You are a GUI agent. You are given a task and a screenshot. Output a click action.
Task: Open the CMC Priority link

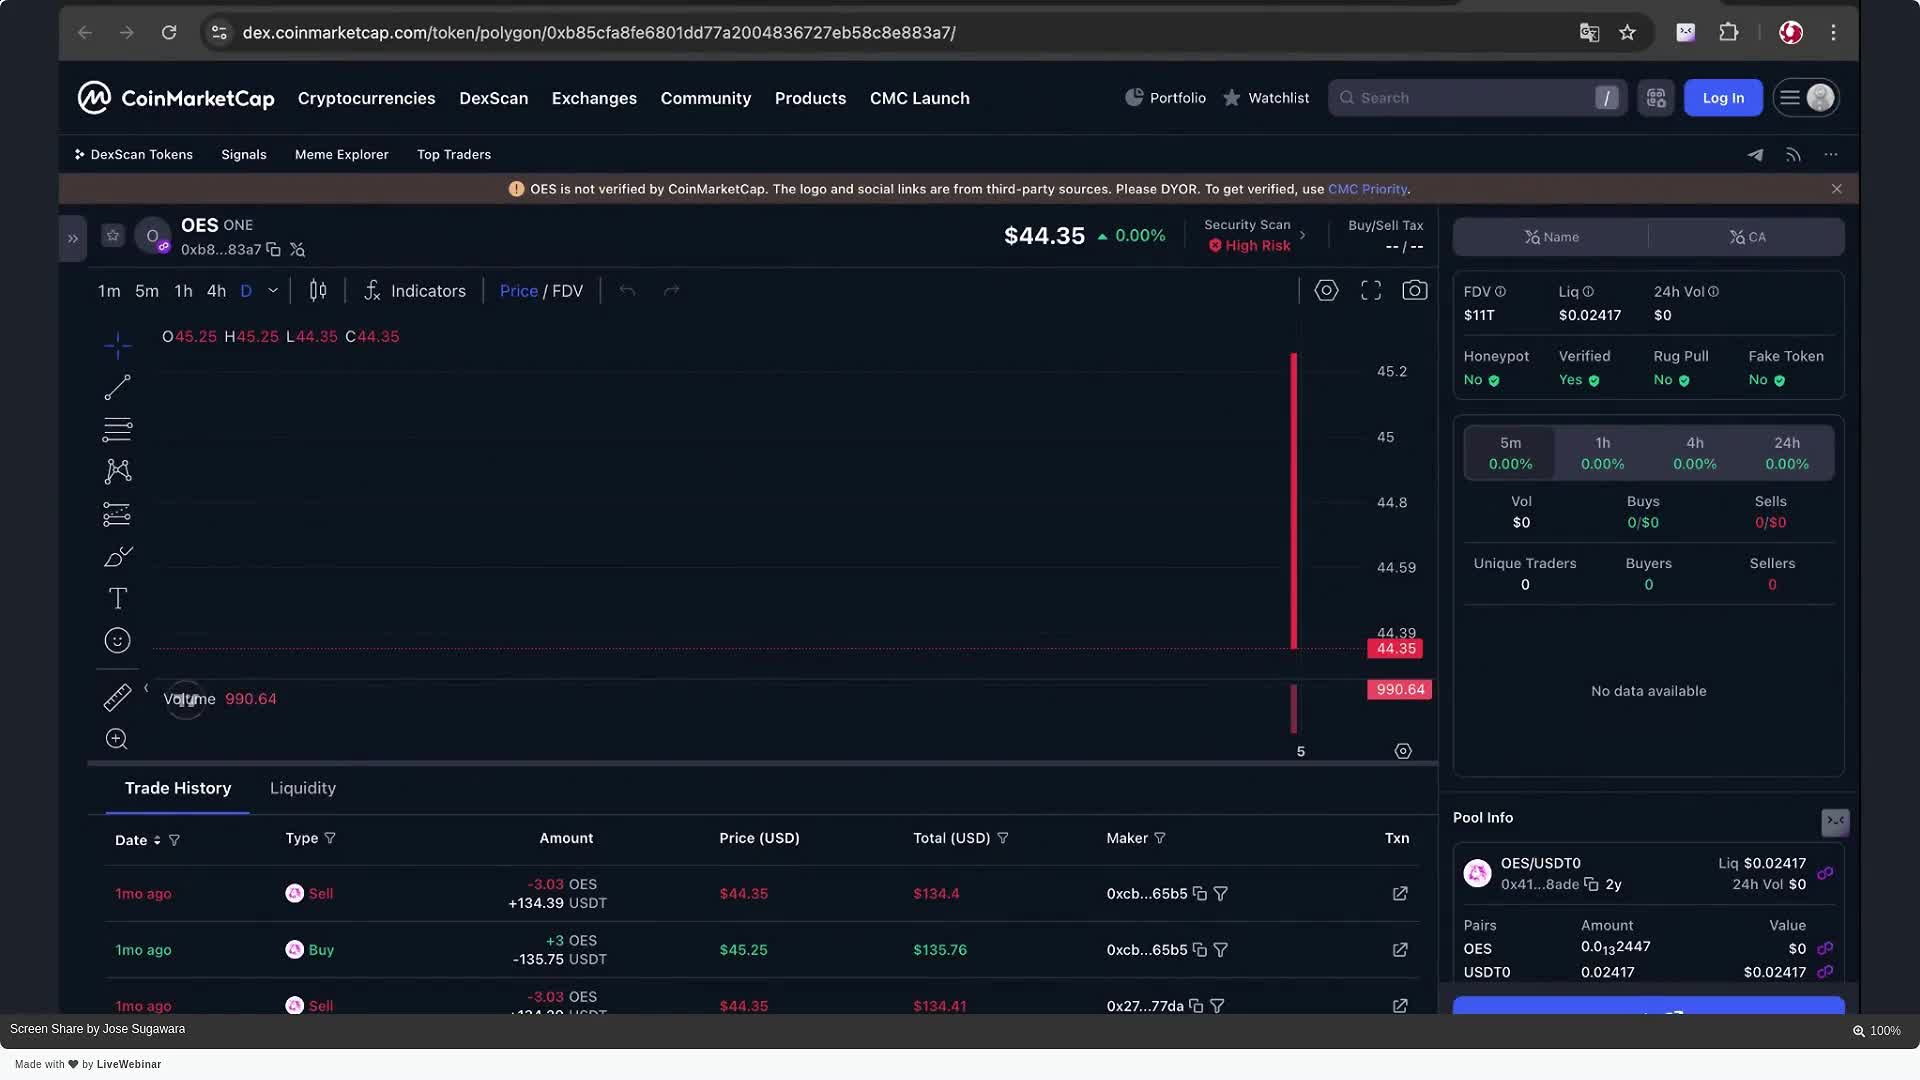pos(1367,189)
